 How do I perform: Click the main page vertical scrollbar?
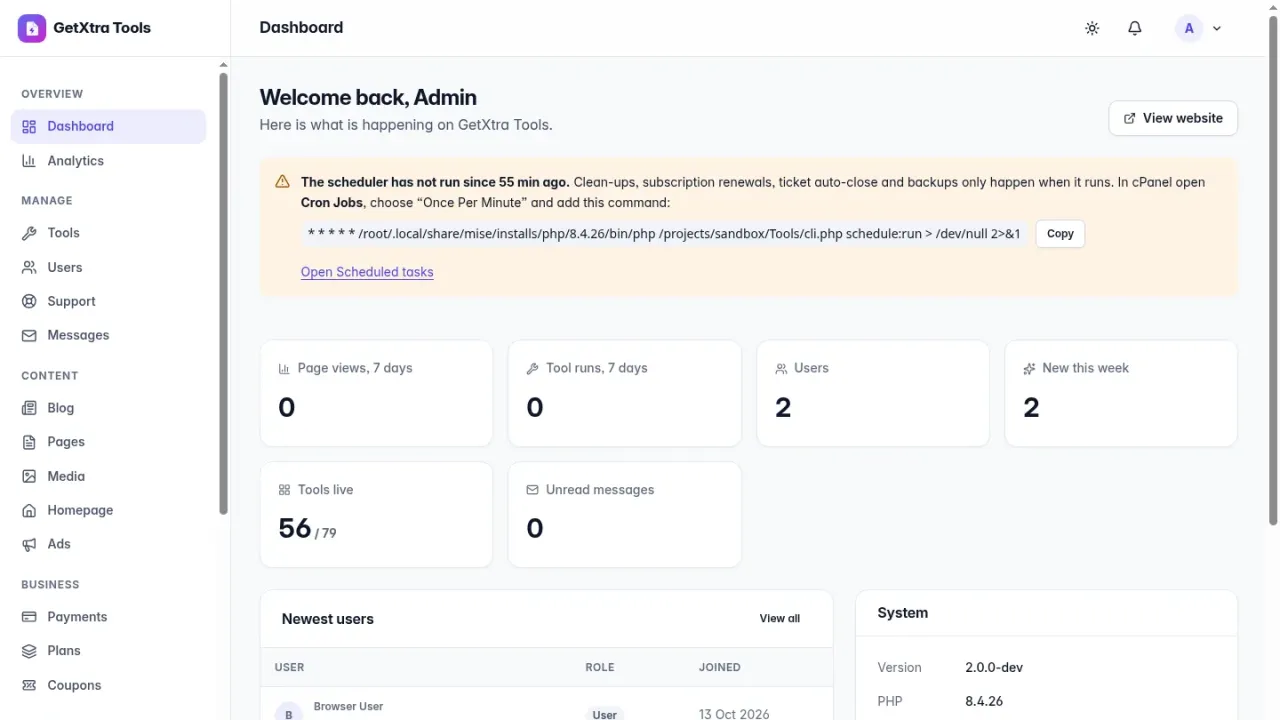[x=1273, y=270]
